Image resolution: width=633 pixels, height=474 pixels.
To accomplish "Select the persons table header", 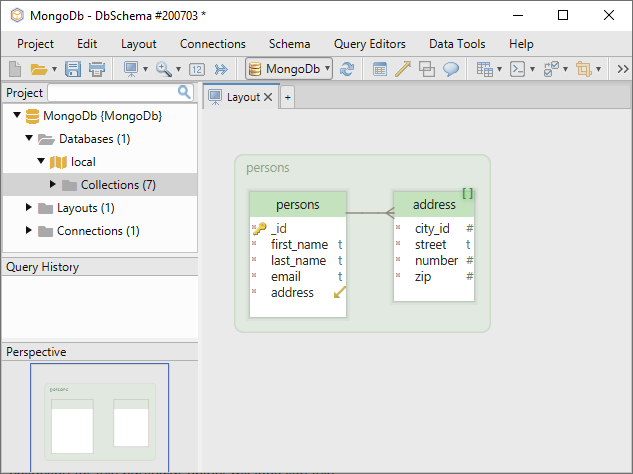I will 298,204.
